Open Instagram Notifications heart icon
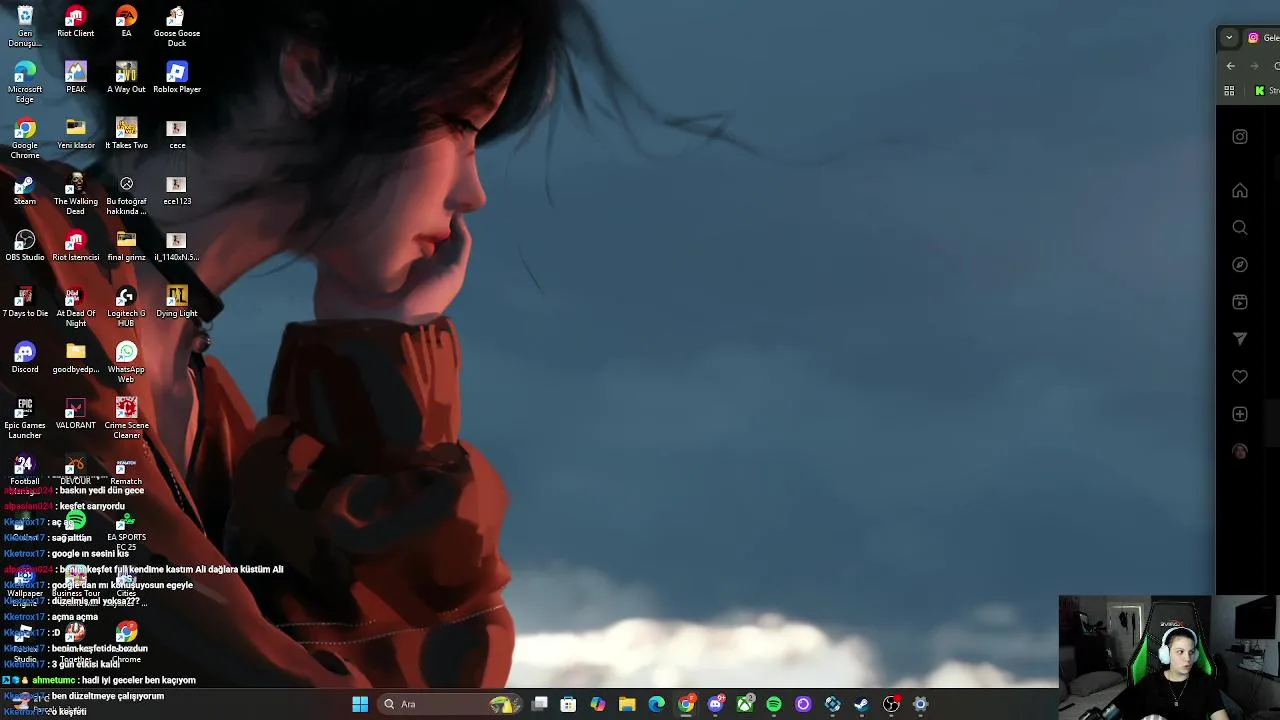The image size is (1280, 720). (x=1240, y=377)
